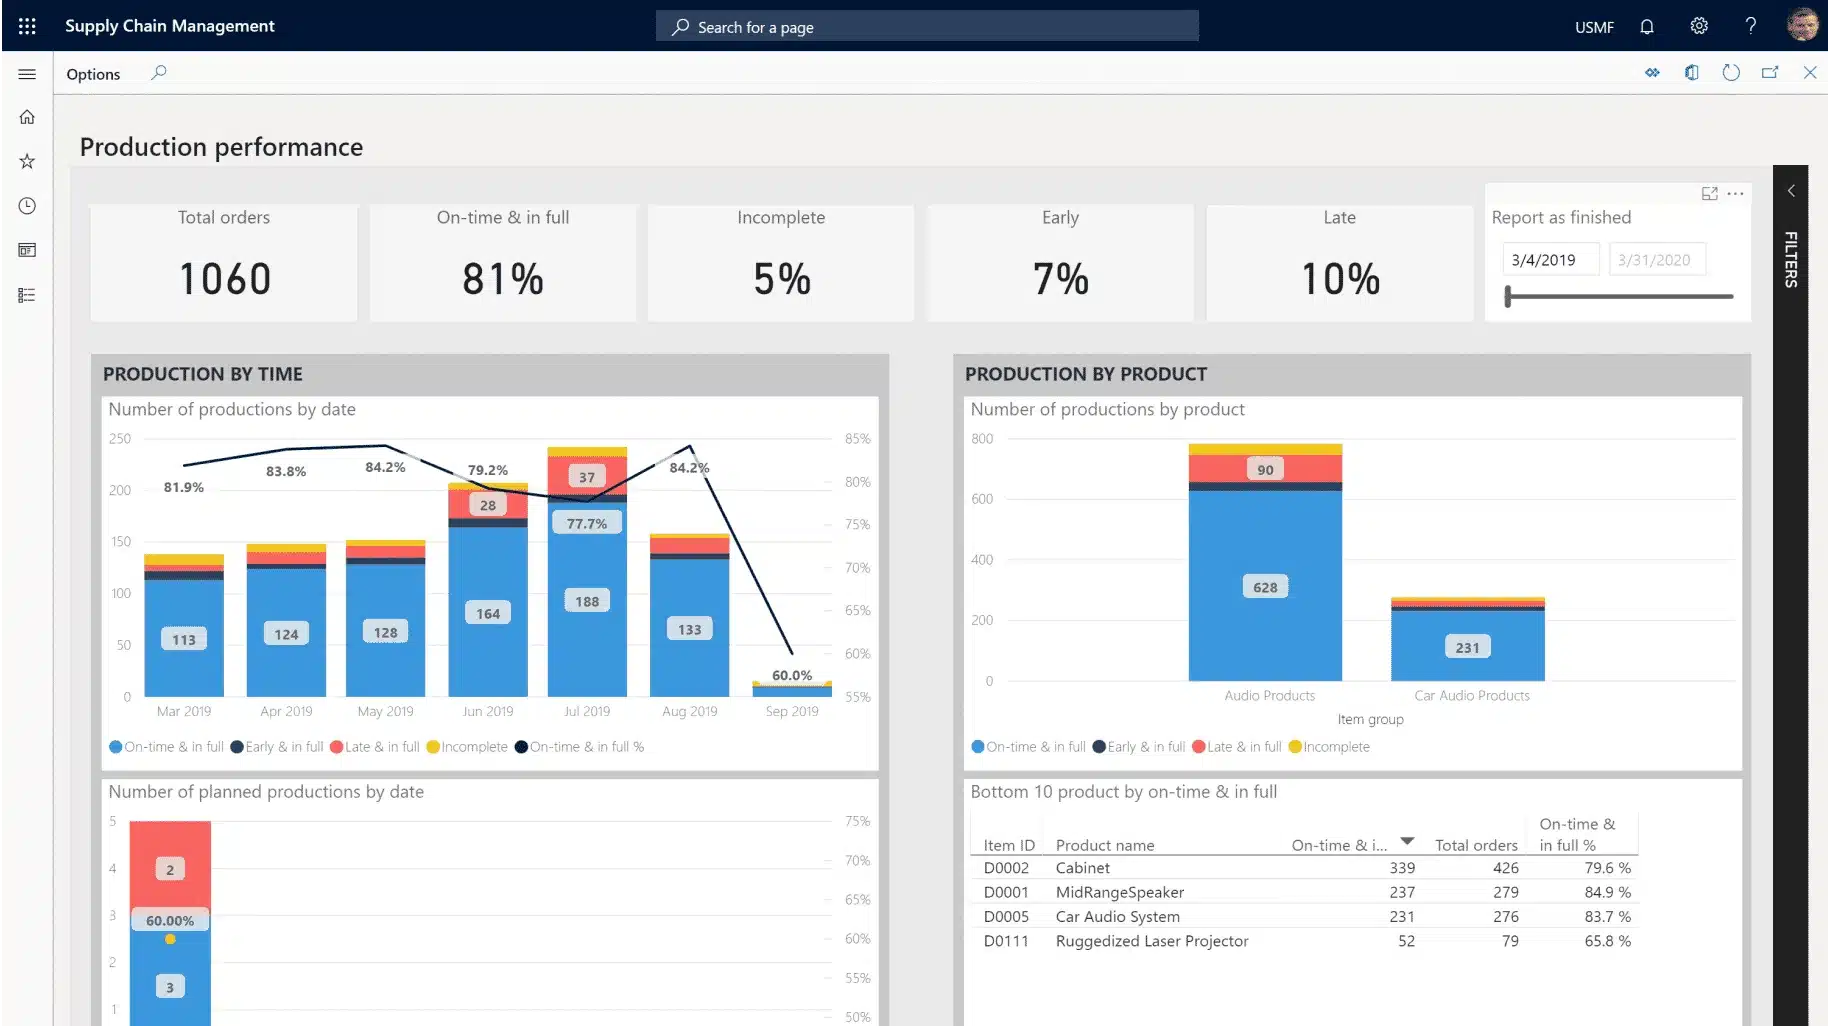Open user profile avatar
The height and width of the screenshot is (1026, 1828).
pyautogui.click(x=1803, y=25)
